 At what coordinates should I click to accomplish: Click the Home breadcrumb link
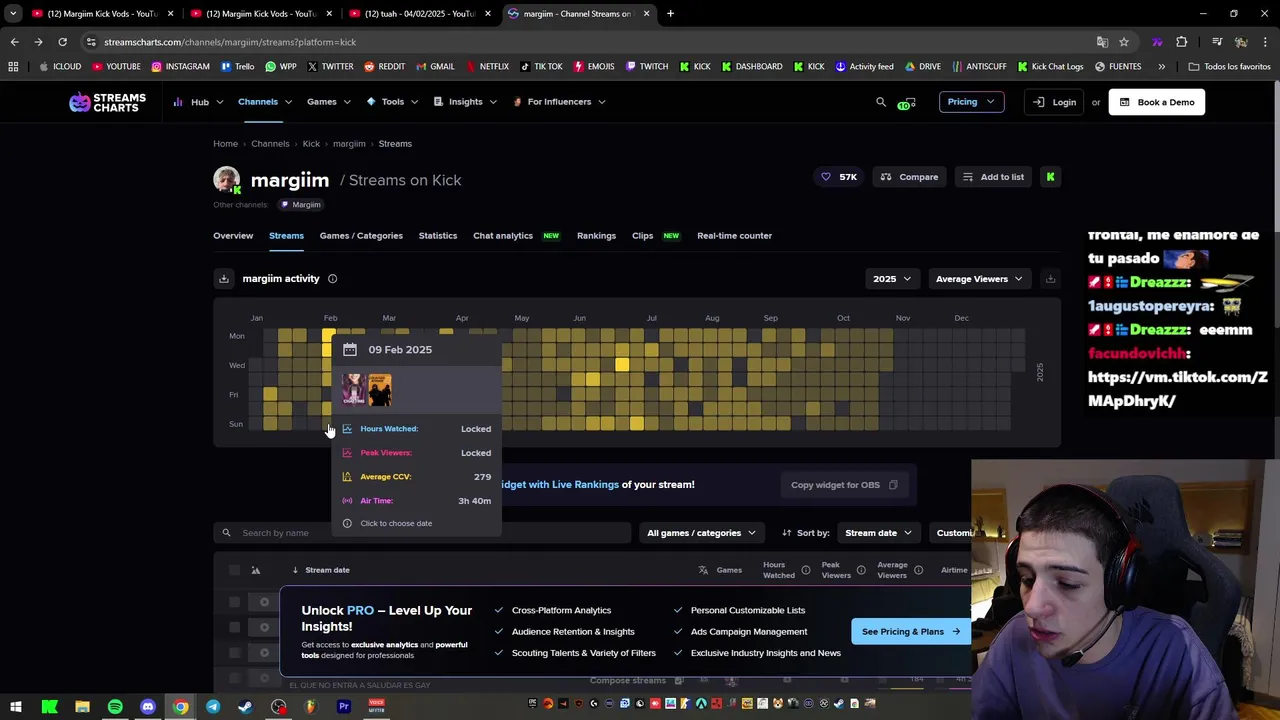pyautogui.click(x=225, y=144)
